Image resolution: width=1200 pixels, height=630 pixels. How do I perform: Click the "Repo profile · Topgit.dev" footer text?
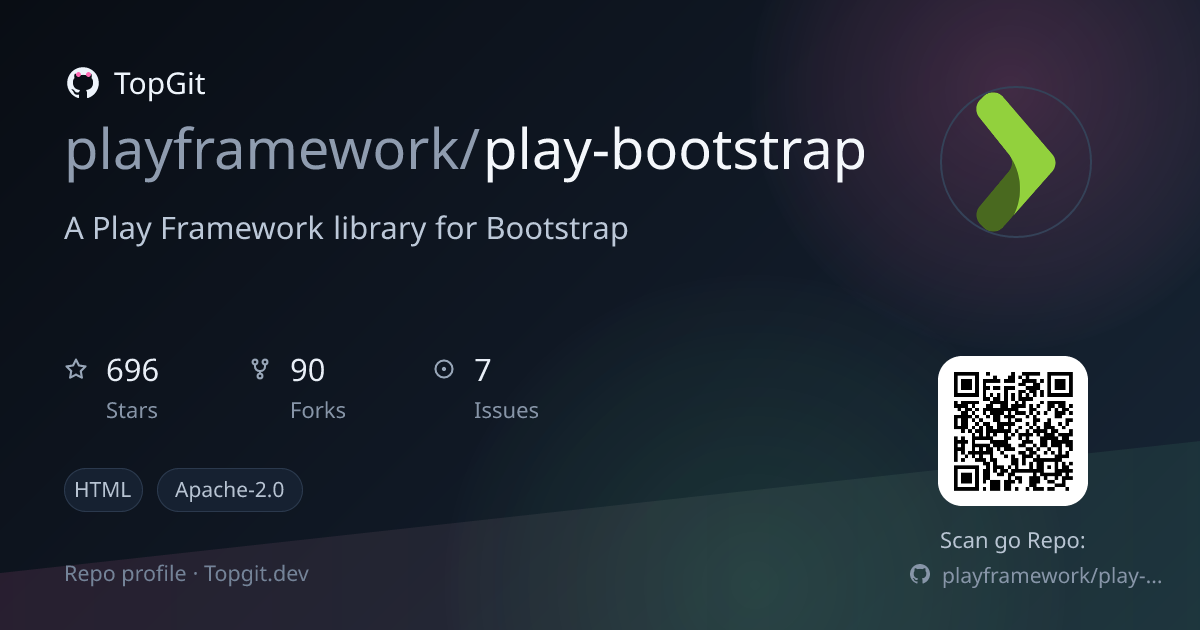click(187, 574)
